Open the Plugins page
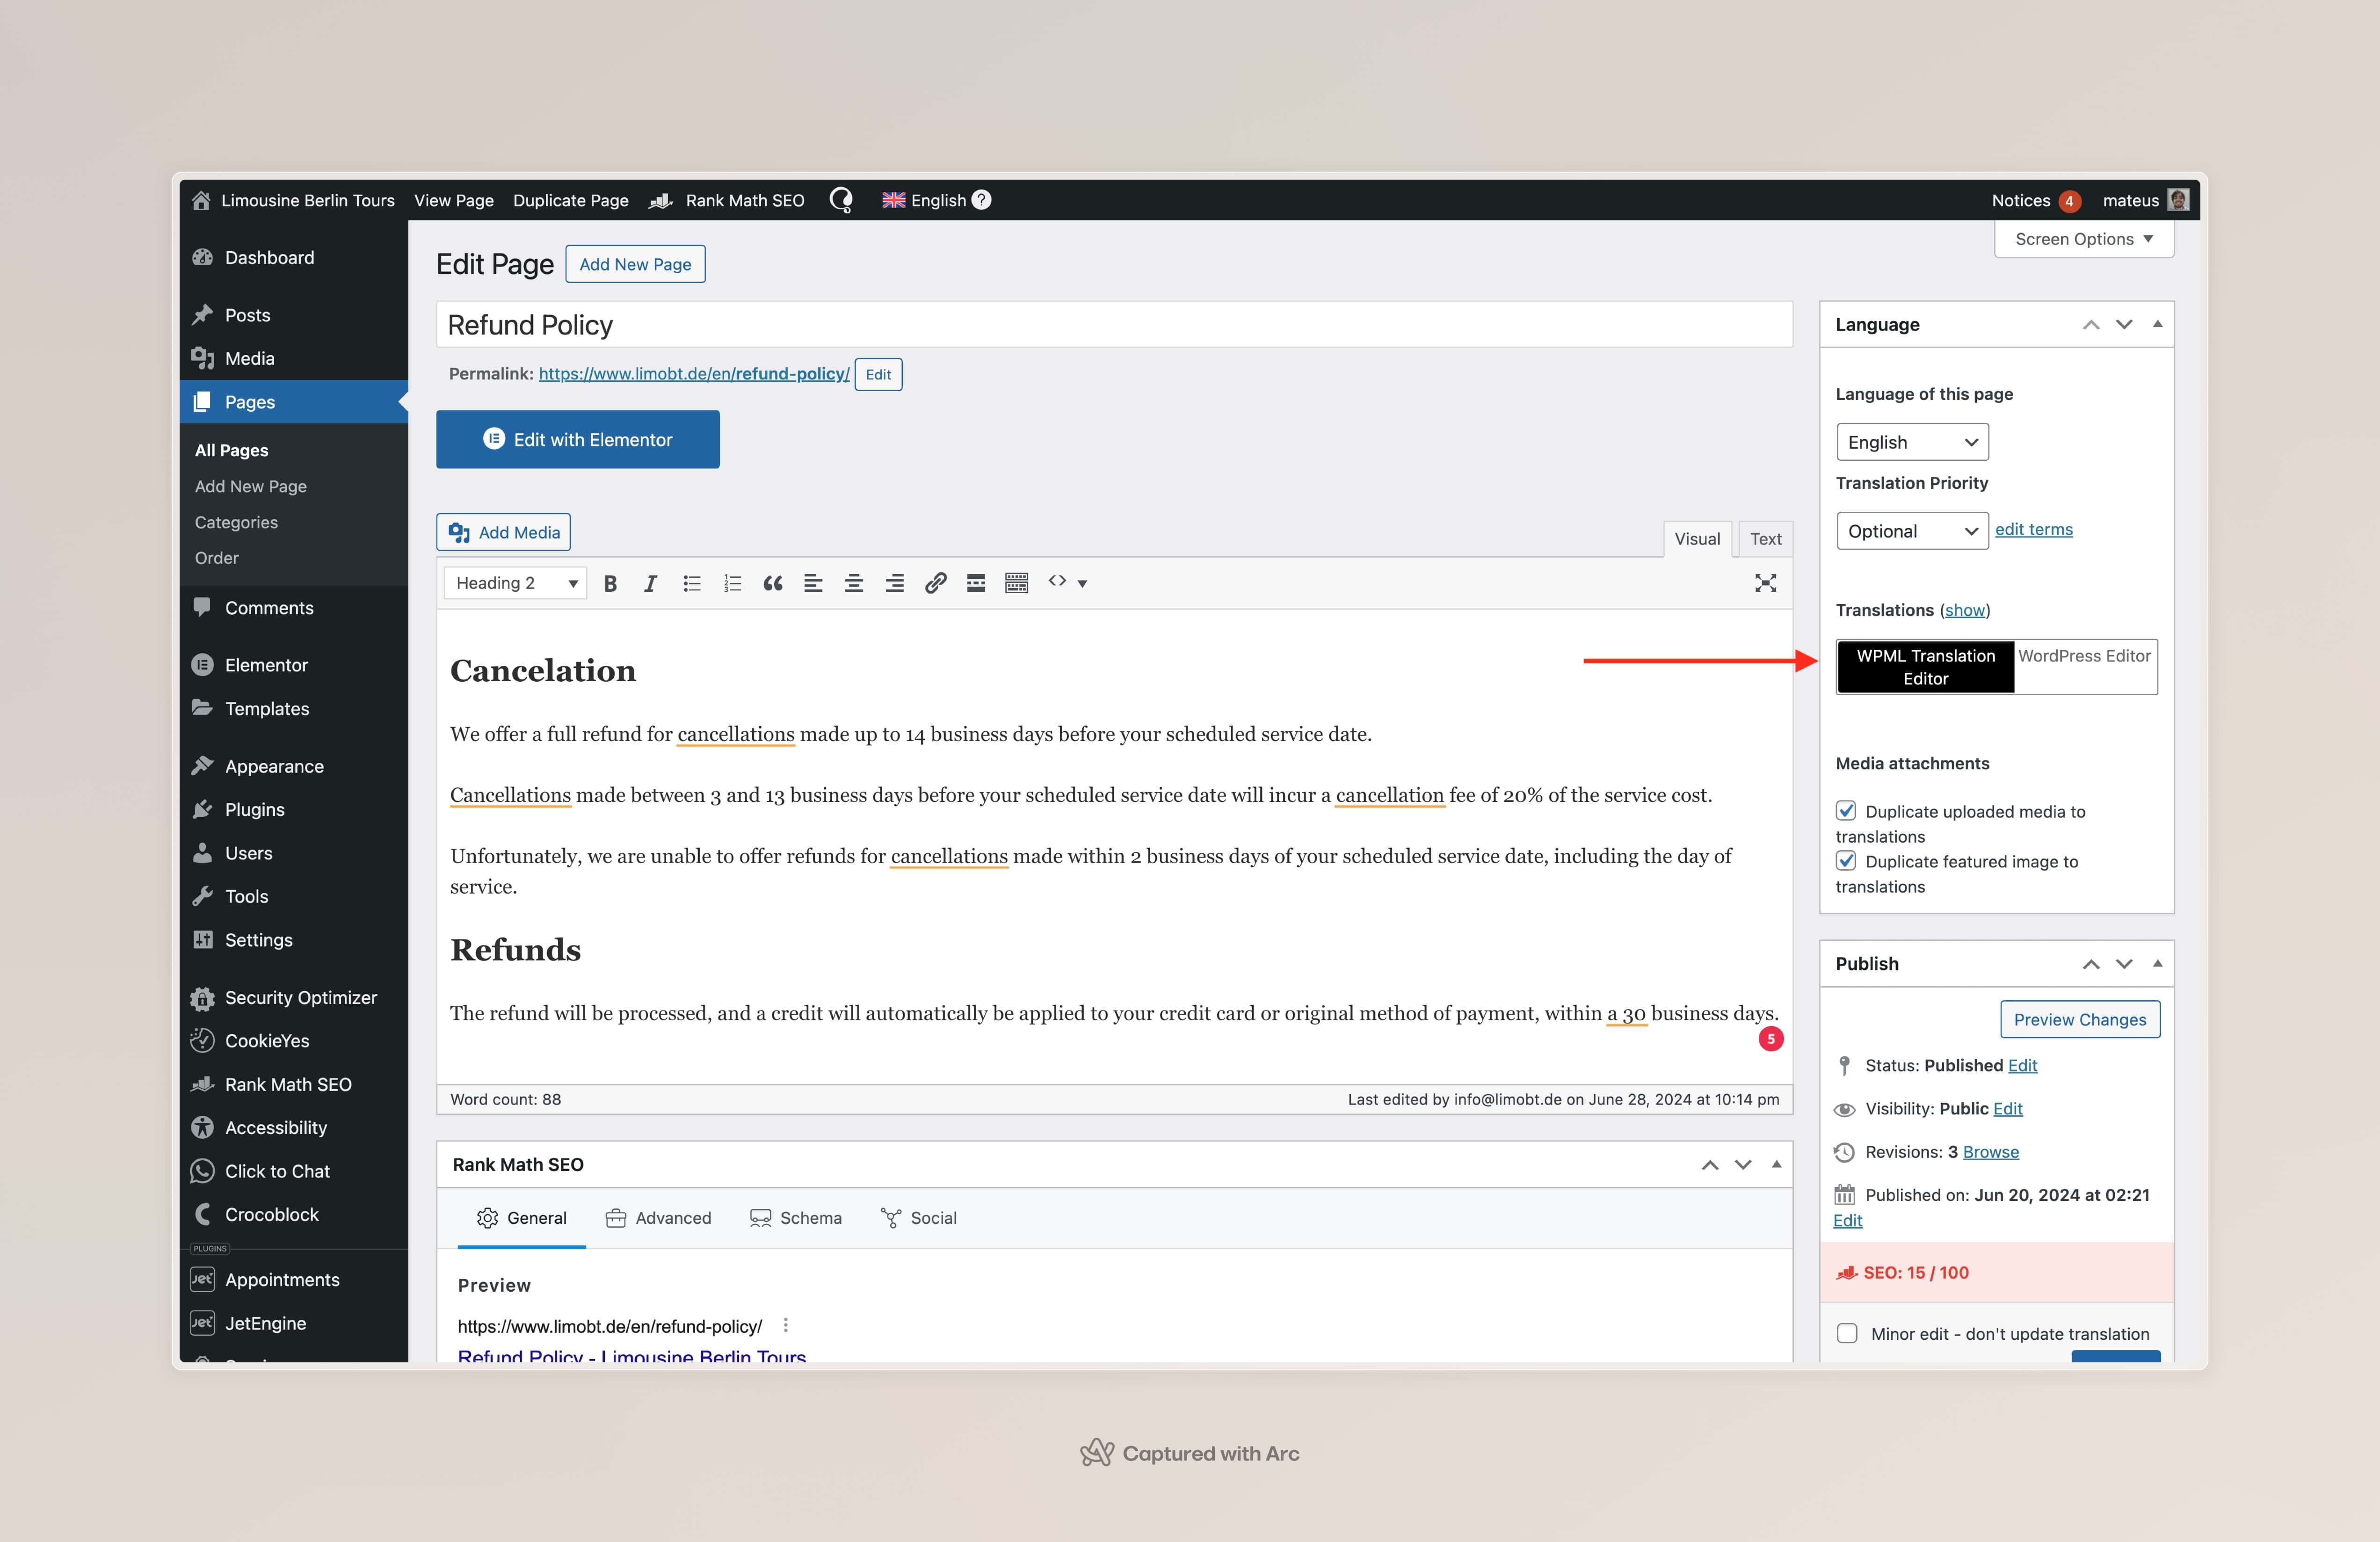The width and height of the screenshot is (2380, 1542). point(294,810)
